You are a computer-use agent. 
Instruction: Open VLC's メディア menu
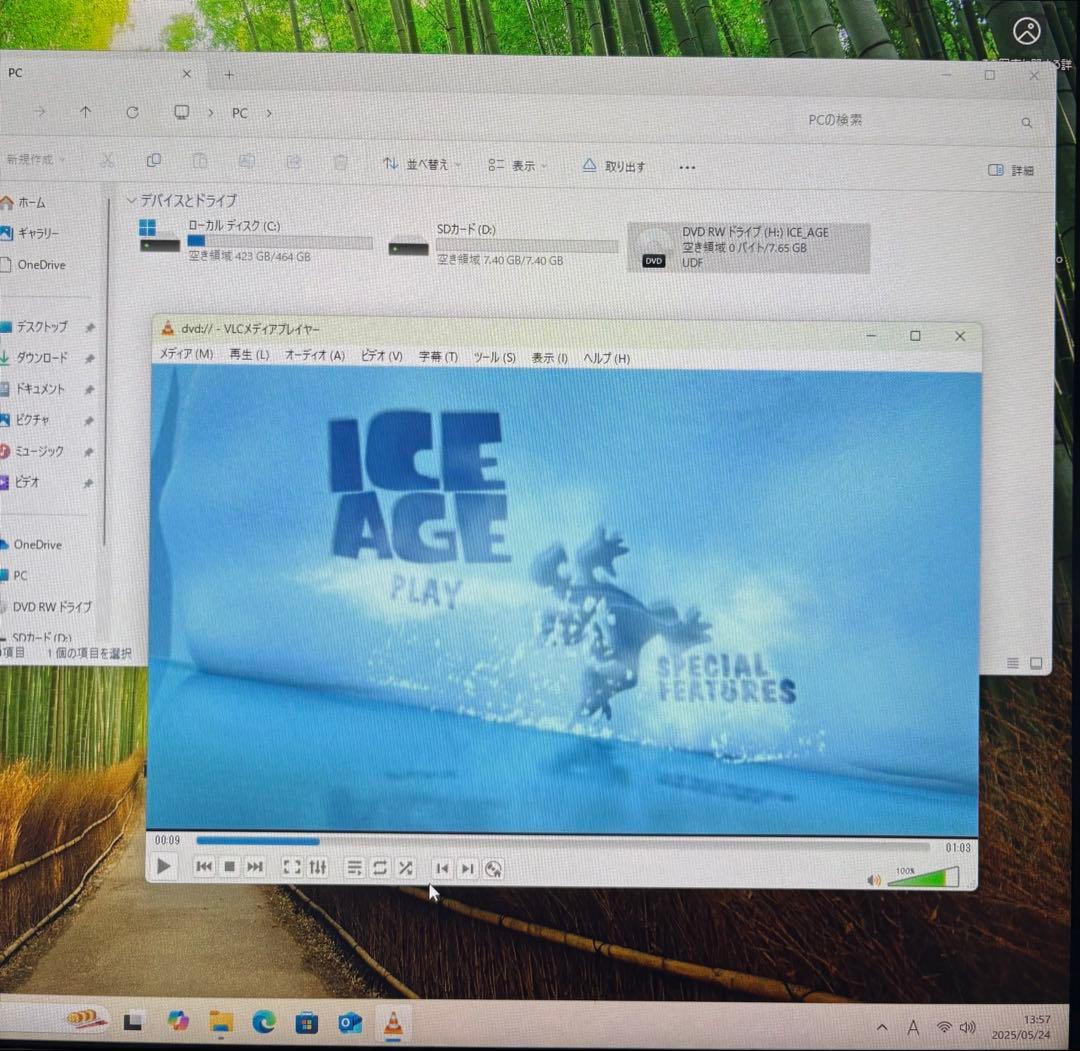pos(185,357)
